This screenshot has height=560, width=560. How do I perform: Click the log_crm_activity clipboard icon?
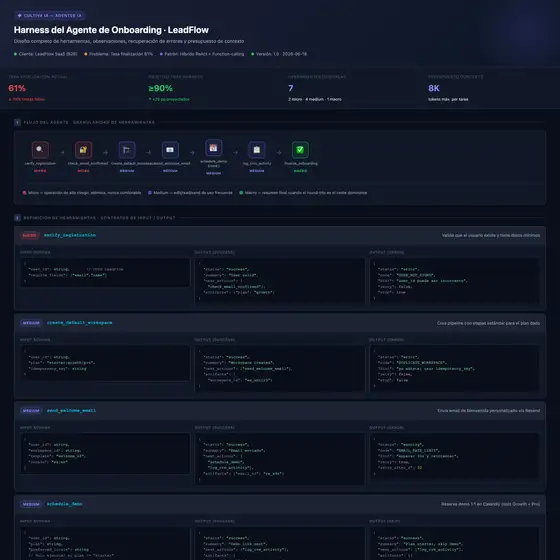click(257, 150)
